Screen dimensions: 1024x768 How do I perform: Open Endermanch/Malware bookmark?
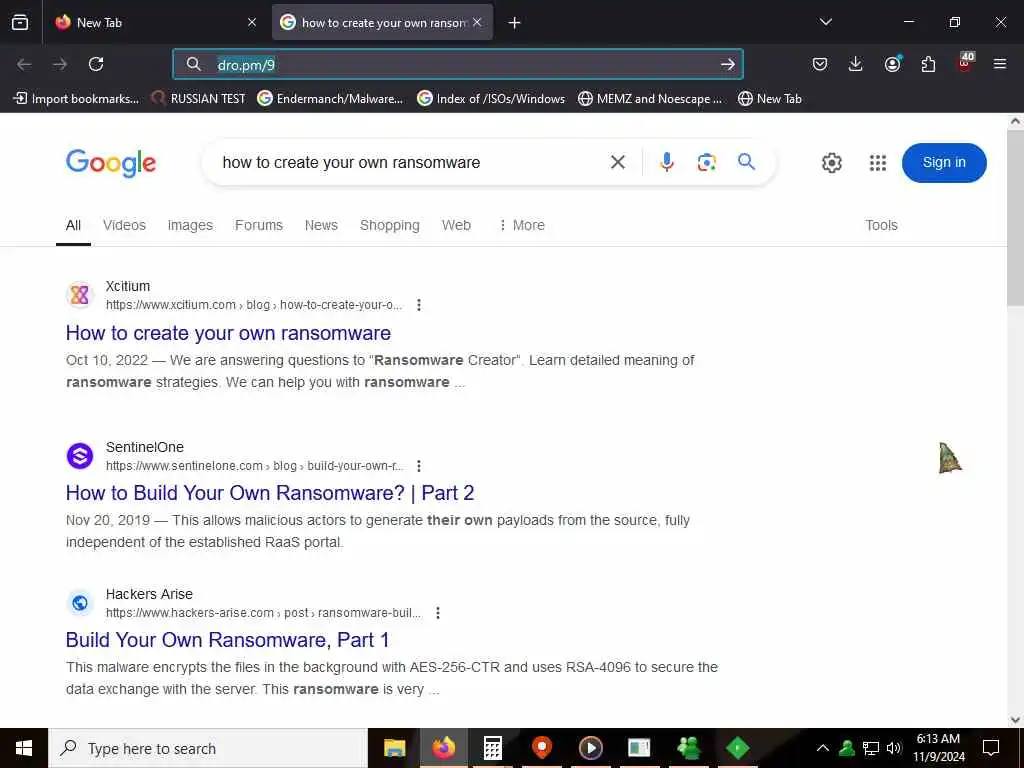tap(330, 99)
